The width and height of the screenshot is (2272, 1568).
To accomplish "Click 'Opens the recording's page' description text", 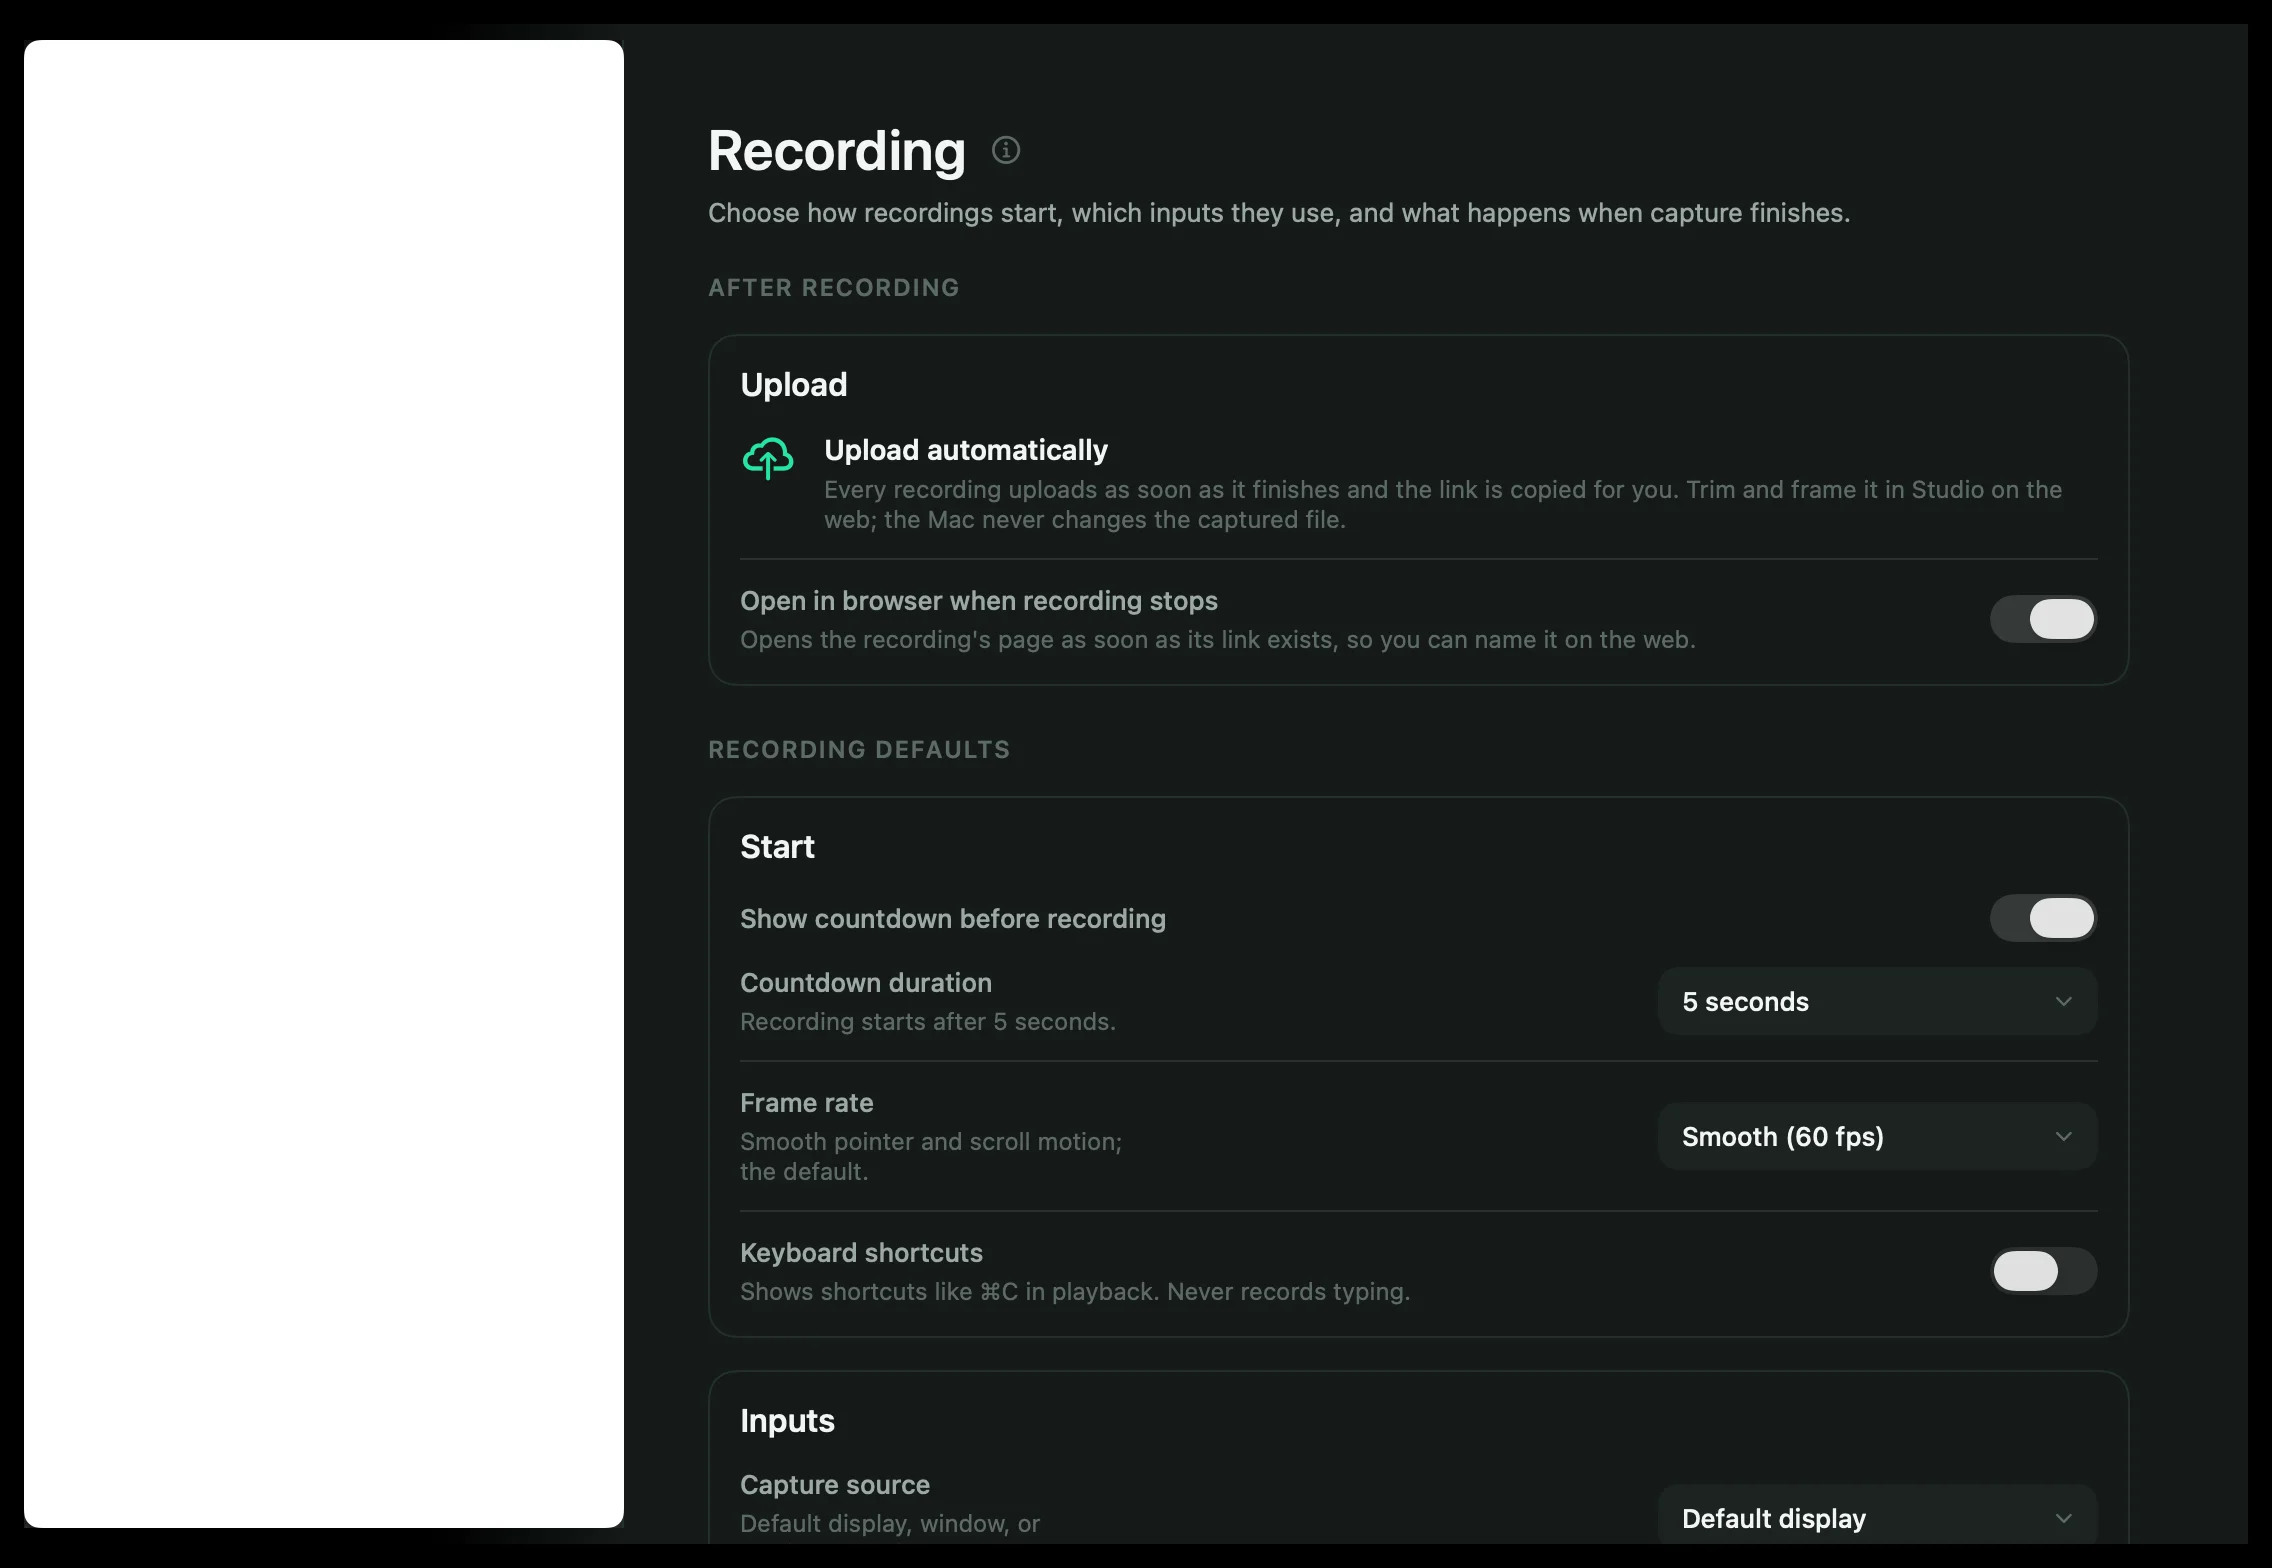I will [1218, 639].
